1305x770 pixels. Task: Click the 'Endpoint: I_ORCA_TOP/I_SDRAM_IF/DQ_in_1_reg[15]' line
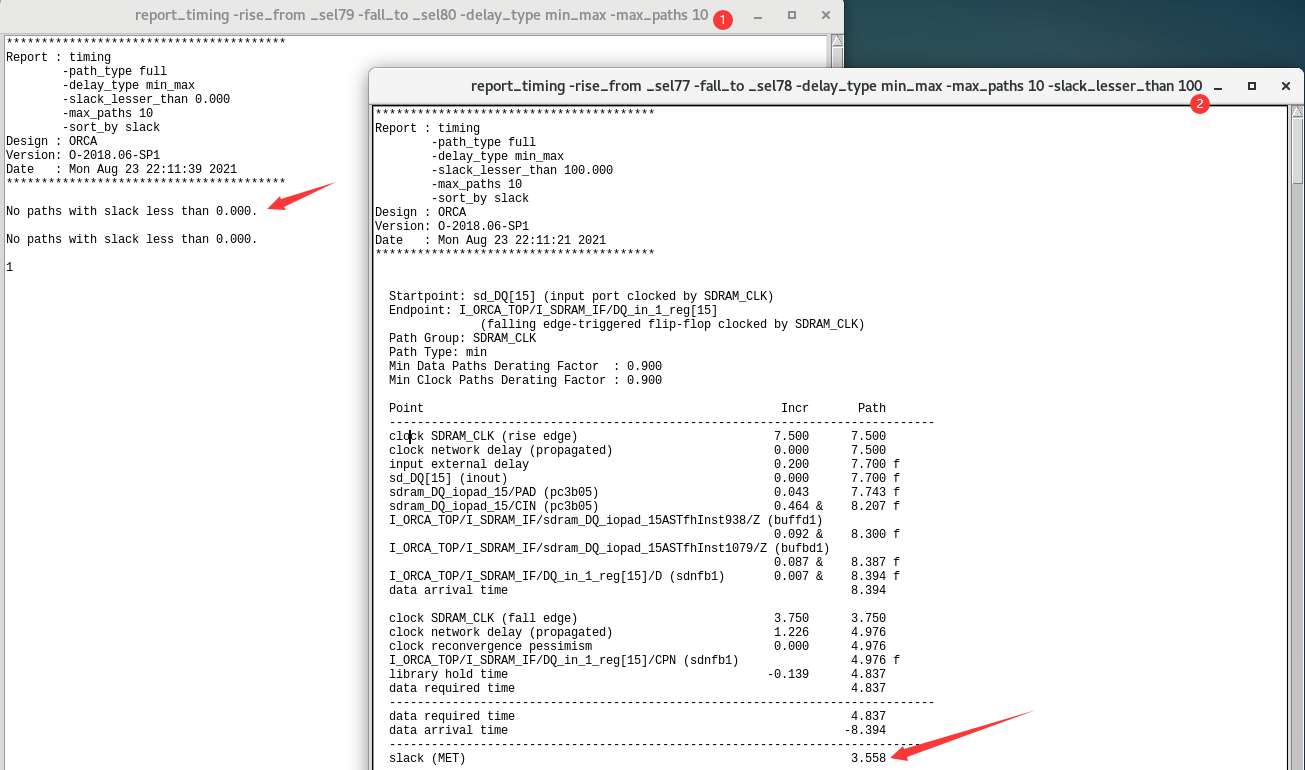(x=553, y=310)
